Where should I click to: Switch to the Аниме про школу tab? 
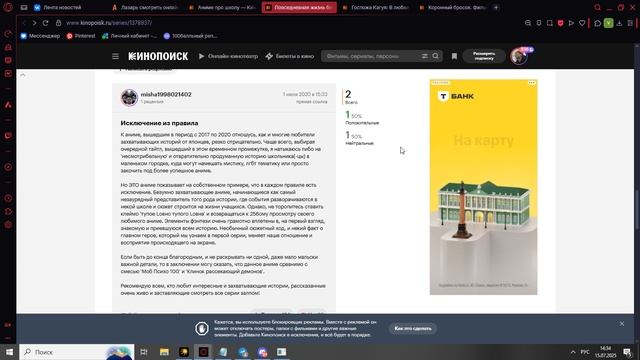tap(222, 7)
